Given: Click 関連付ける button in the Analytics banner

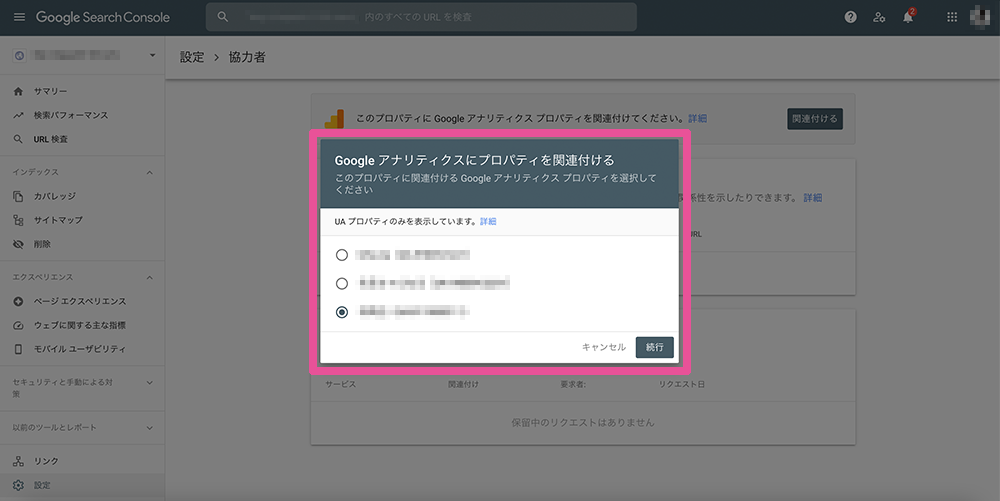Looking at the screenshot, I should (814, 119).
